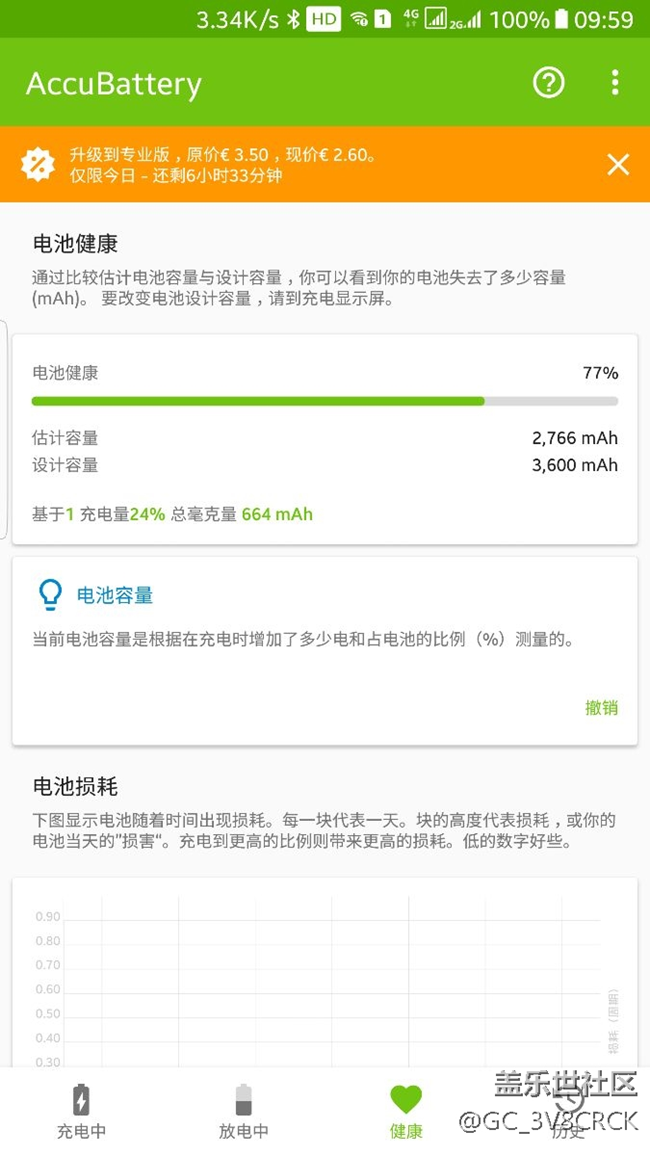Open the 历史 tab
Screen dimensions: 650x1156
coord(567,1133)
